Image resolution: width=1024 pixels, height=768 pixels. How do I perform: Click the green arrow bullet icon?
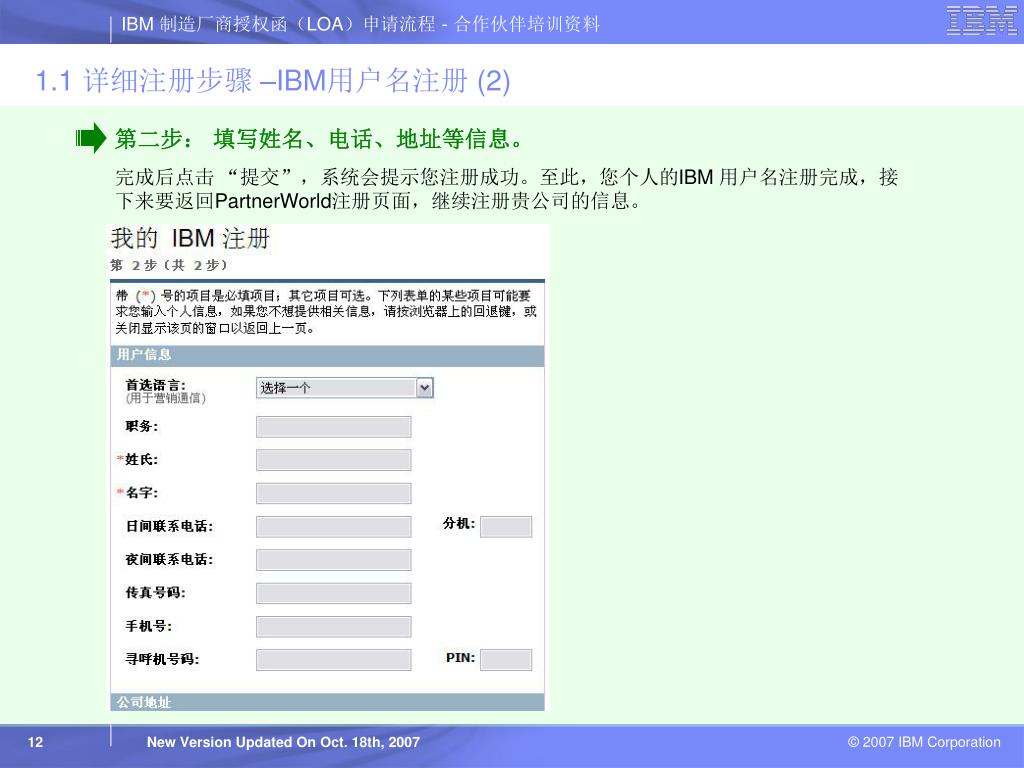click(91, 138)
